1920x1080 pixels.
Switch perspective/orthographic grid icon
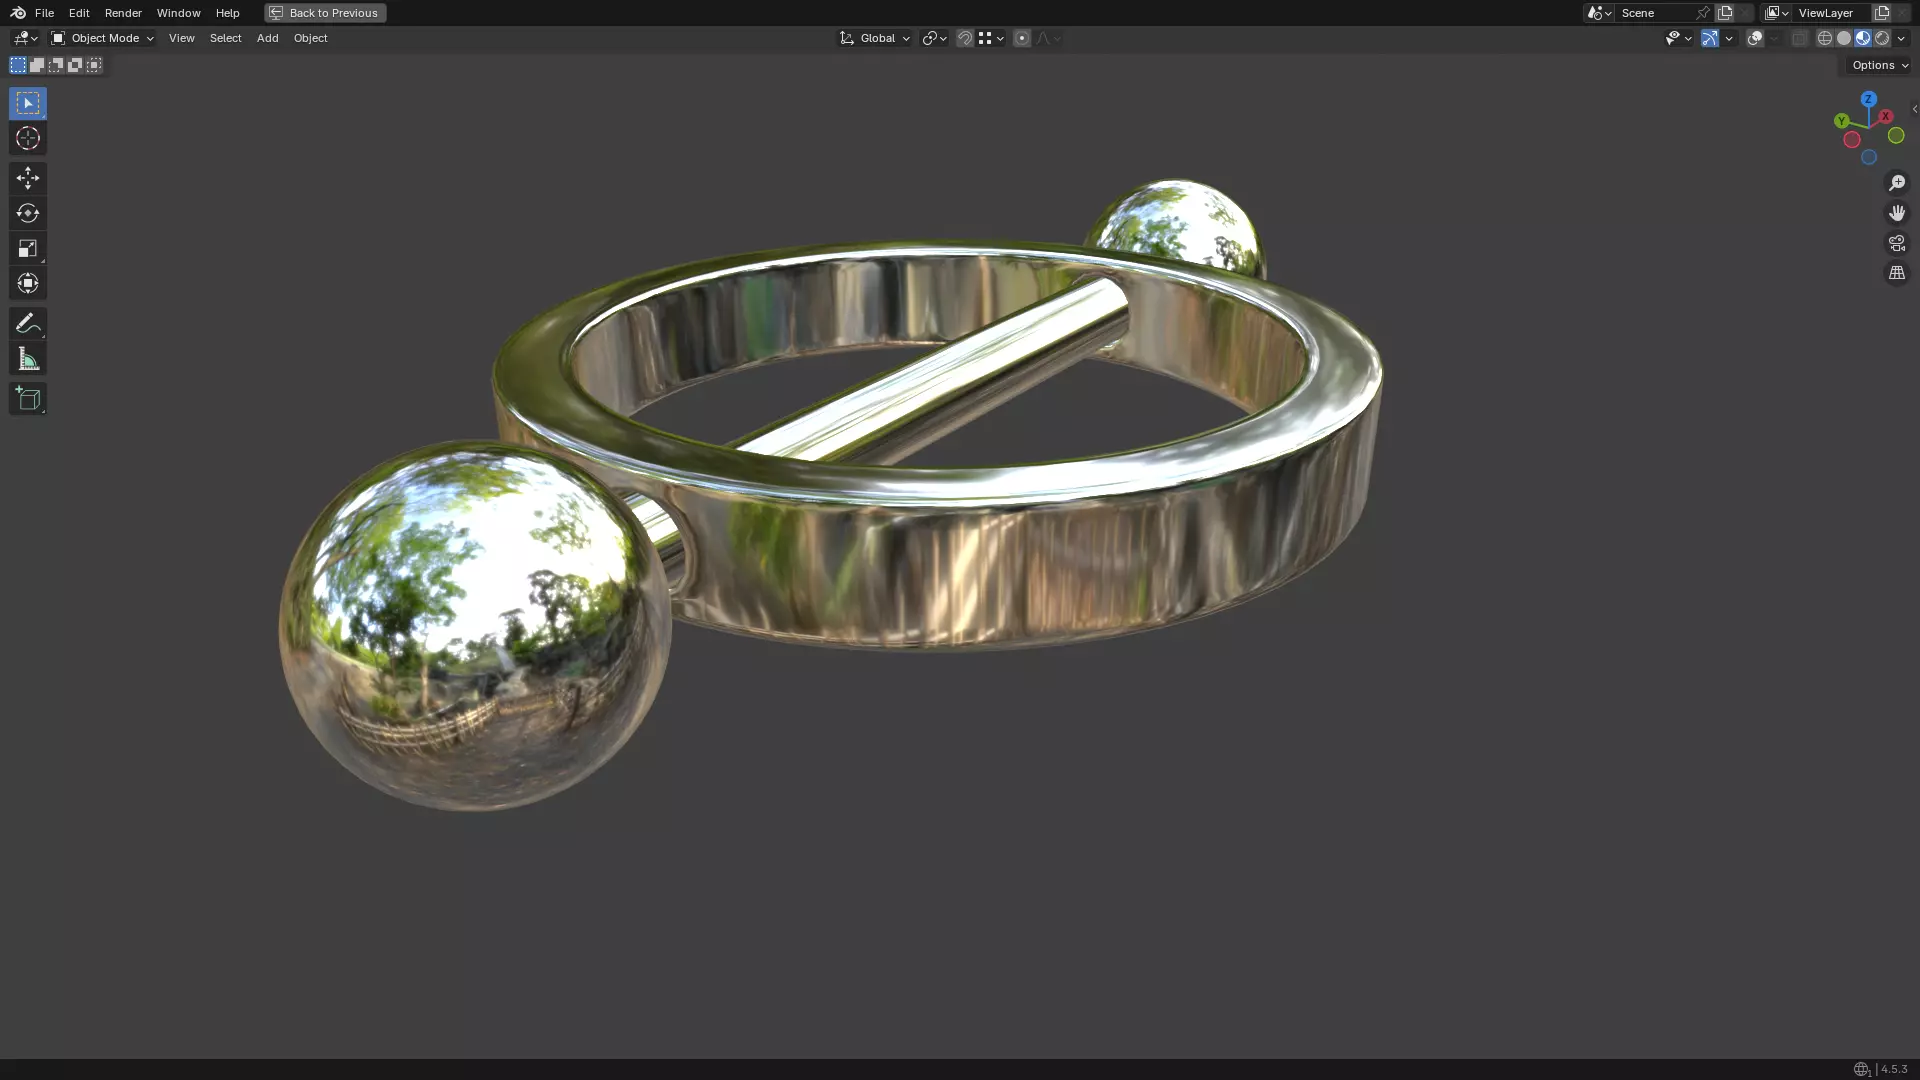(1897, 273)
